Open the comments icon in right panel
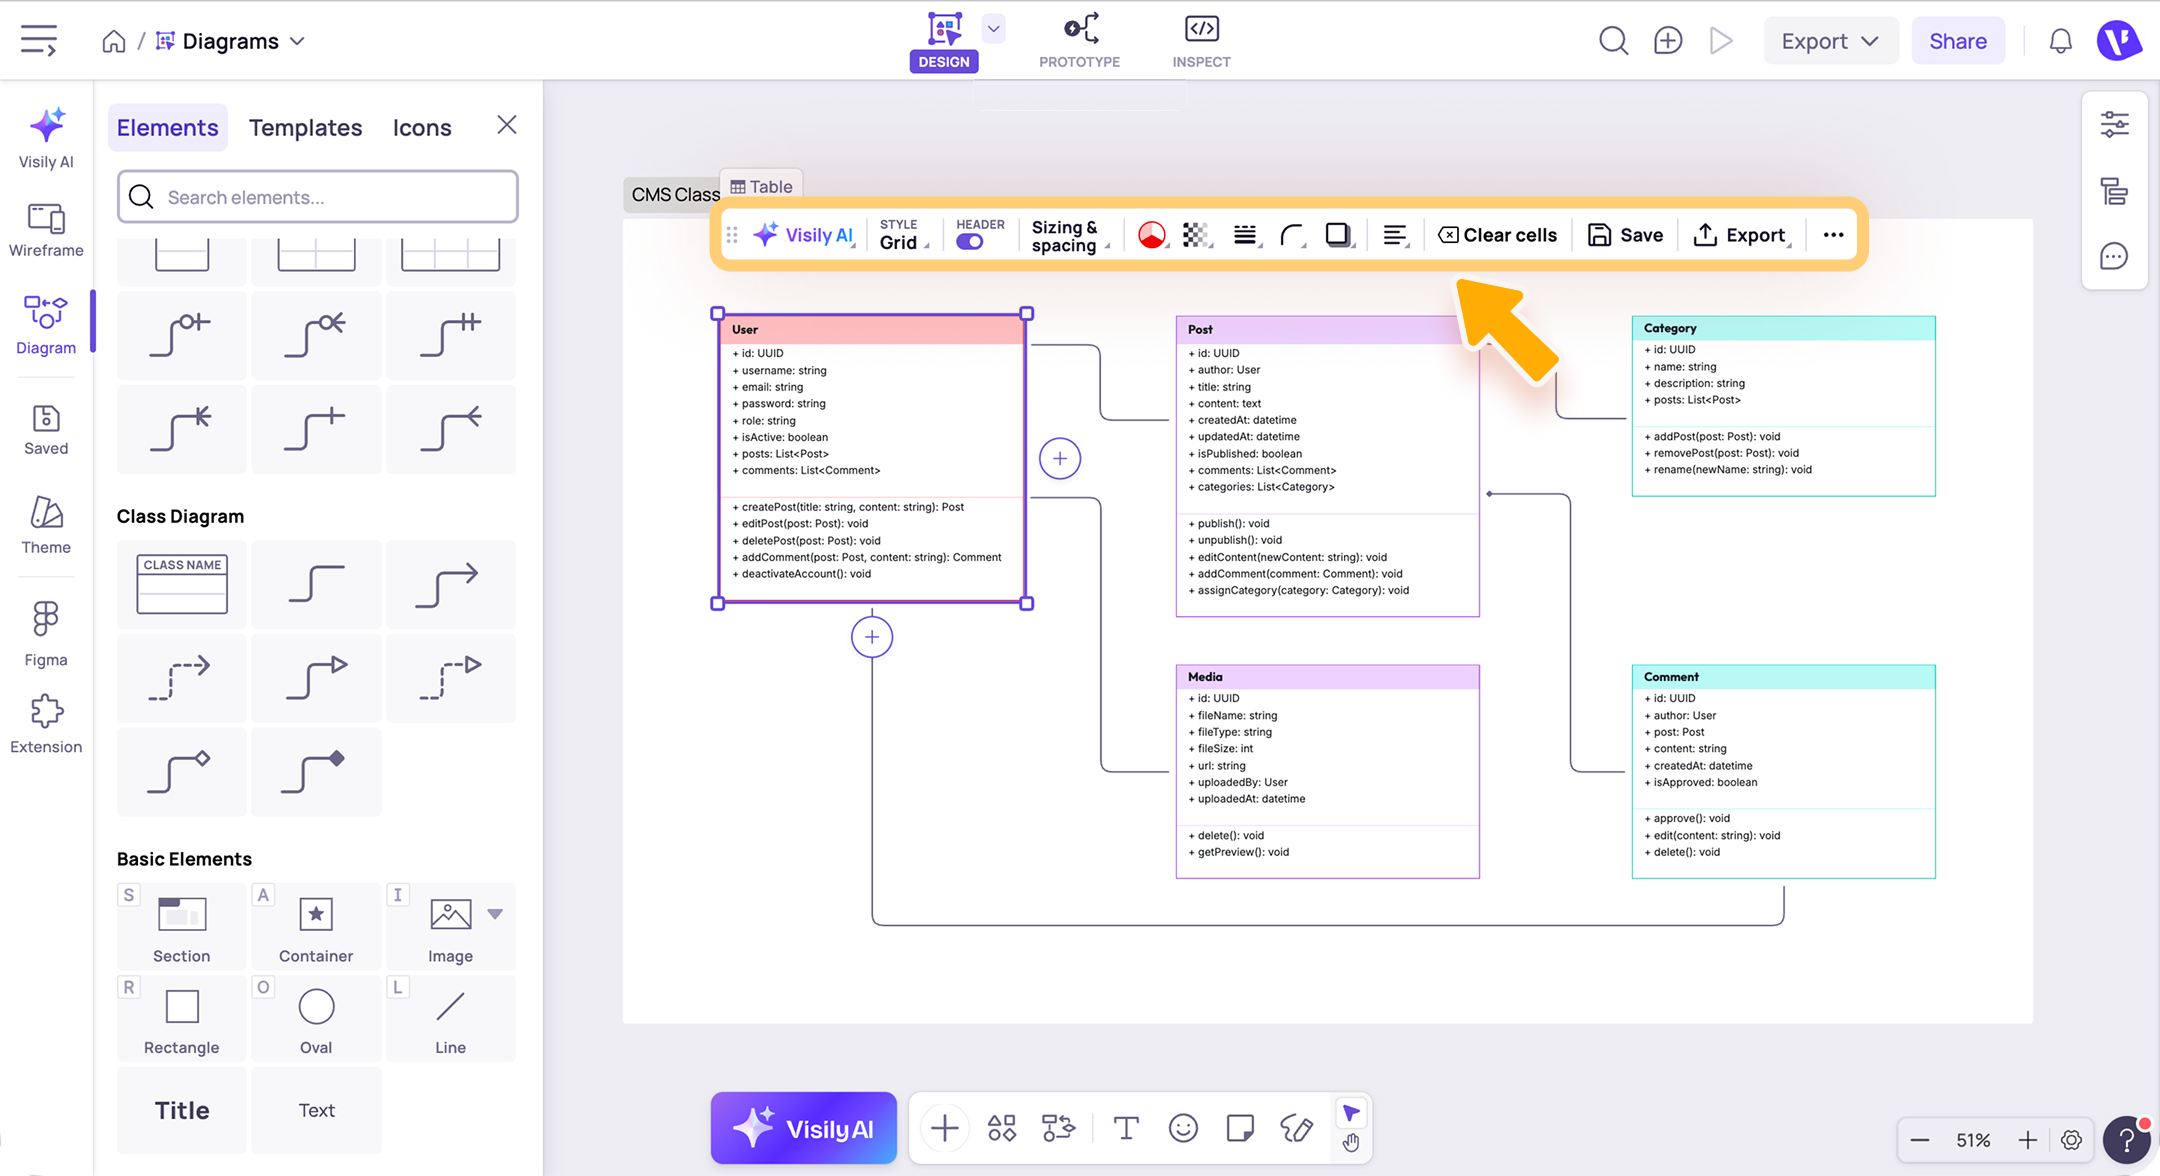The image size is (2160, 1176). pyautogui.click(x=2114, y=257)
